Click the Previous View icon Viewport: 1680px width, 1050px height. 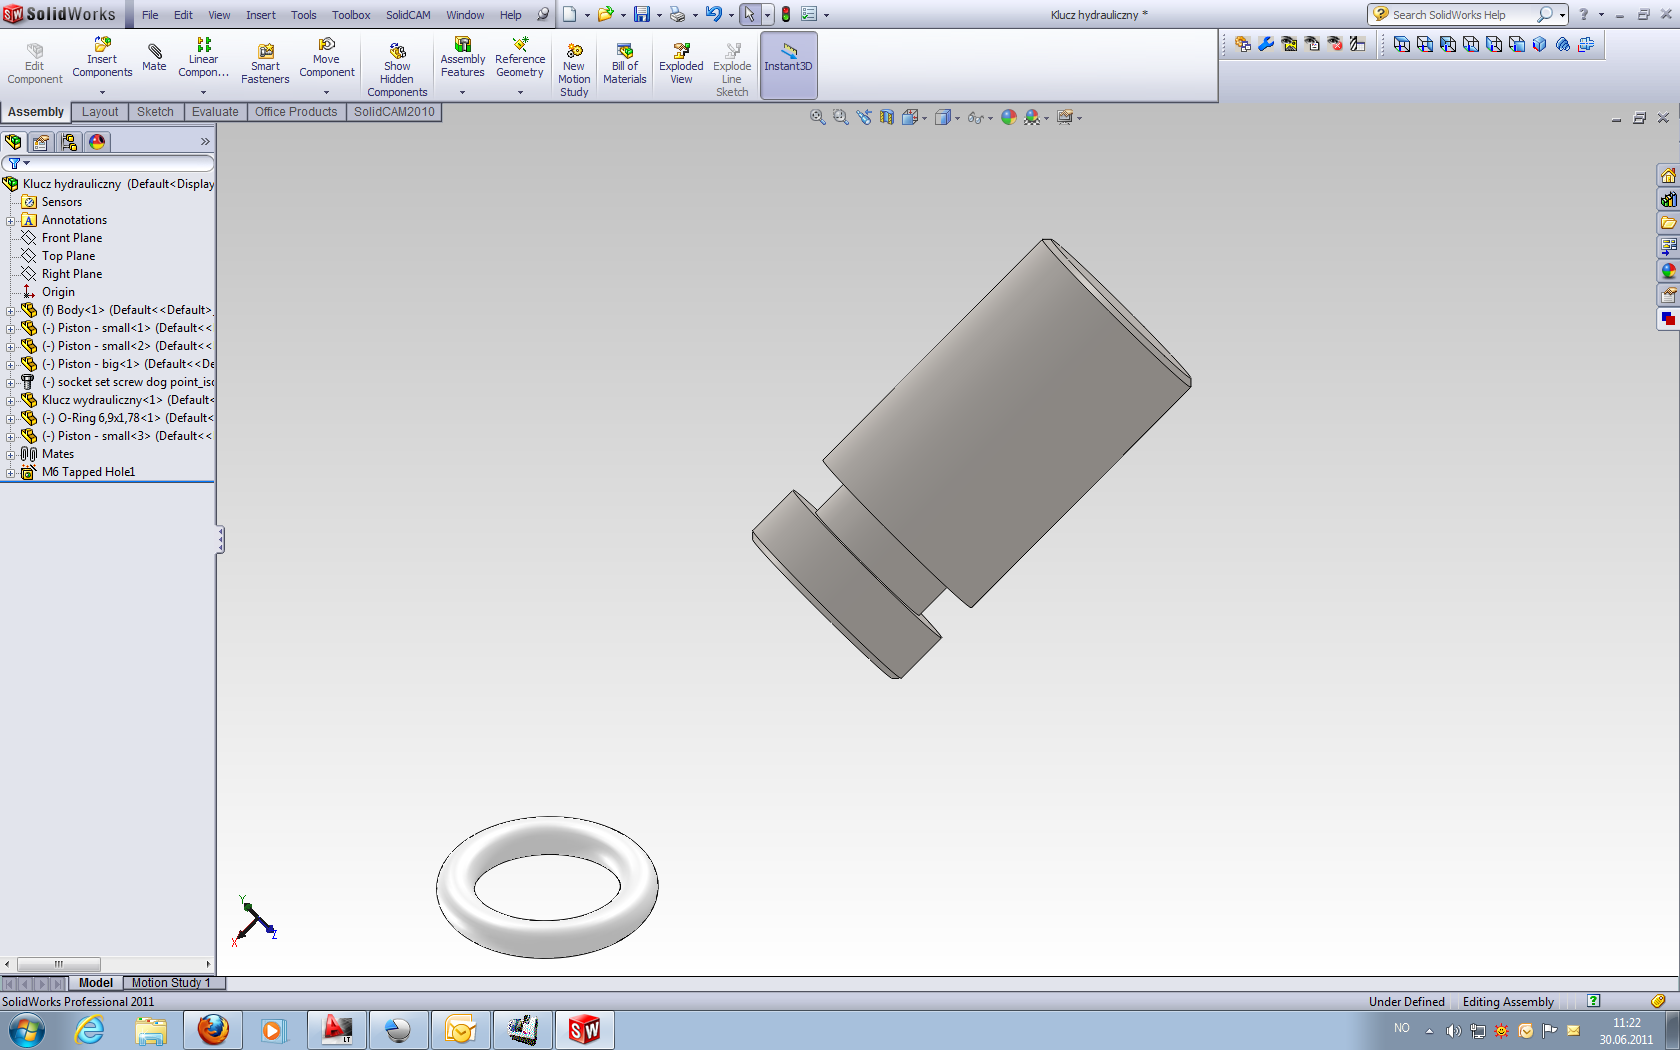click(864, 117)
